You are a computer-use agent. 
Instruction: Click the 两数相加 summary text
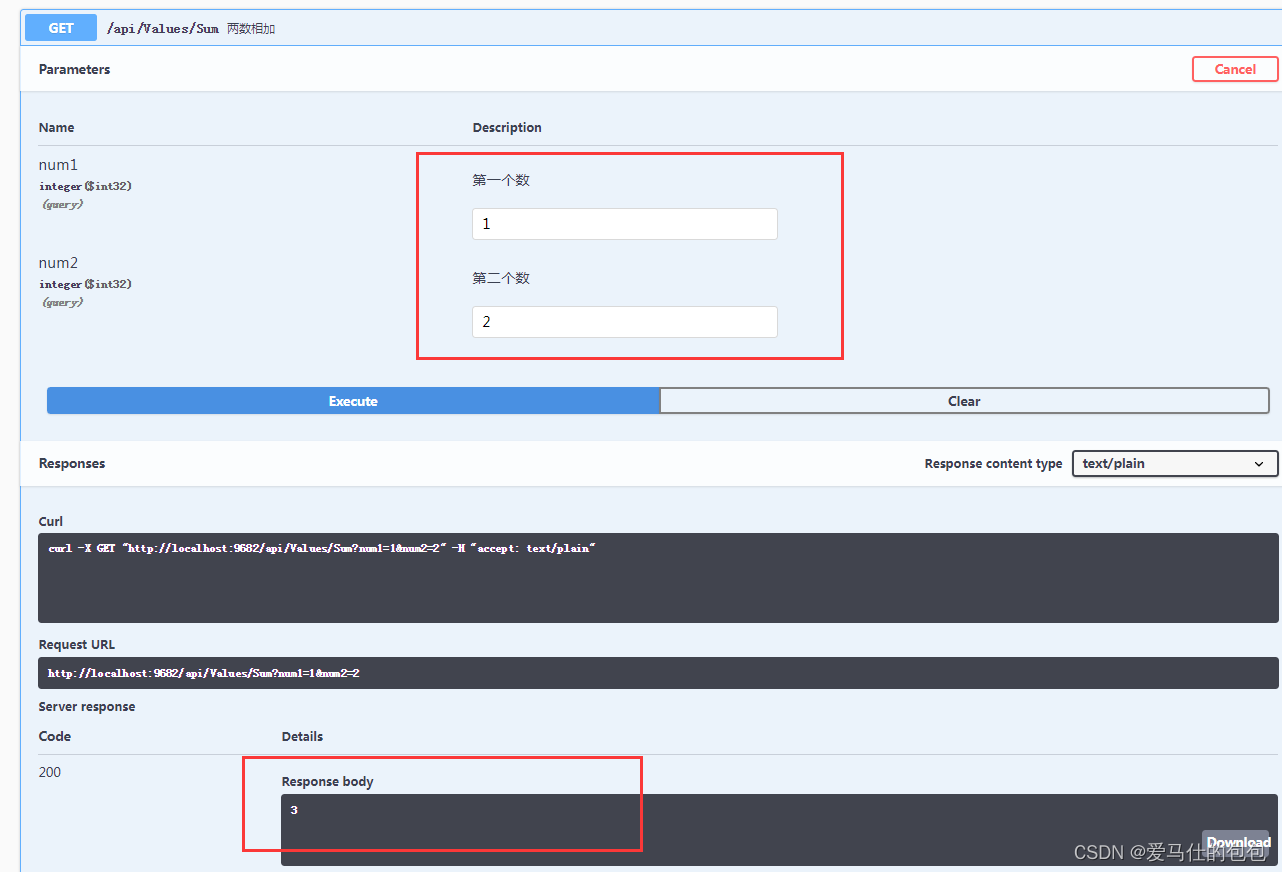click(251, 29)
